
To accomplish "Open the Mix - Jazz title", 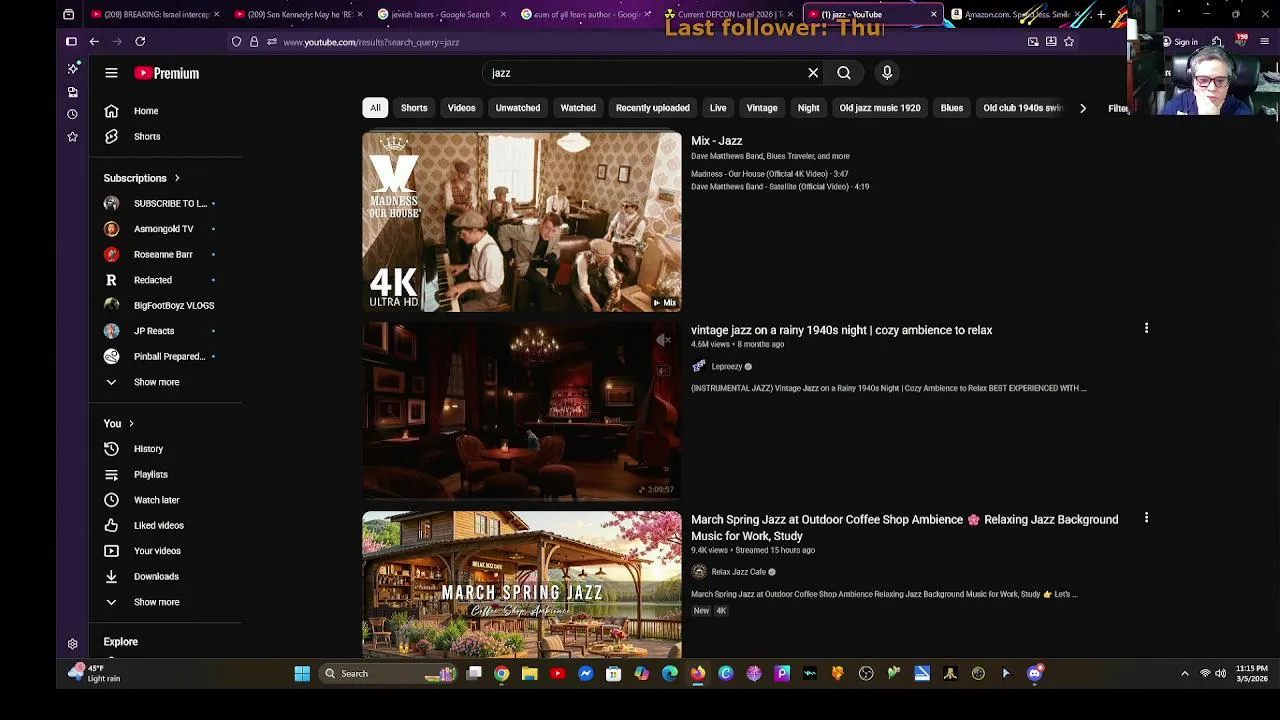I will (716, 141).
